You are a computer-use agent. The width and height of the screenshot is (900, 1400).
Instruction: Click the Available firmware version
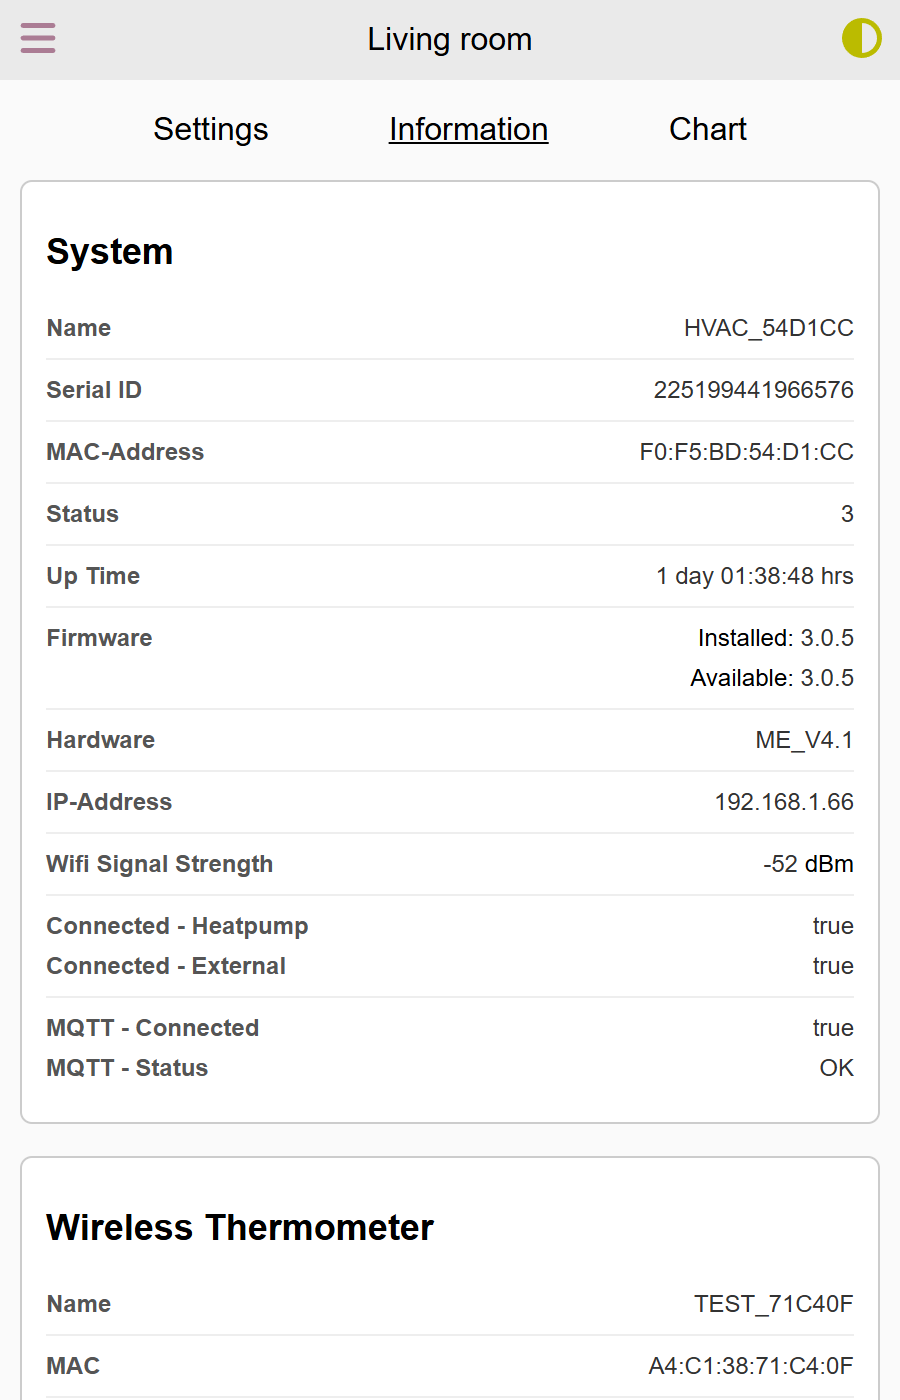click(771, 678)
